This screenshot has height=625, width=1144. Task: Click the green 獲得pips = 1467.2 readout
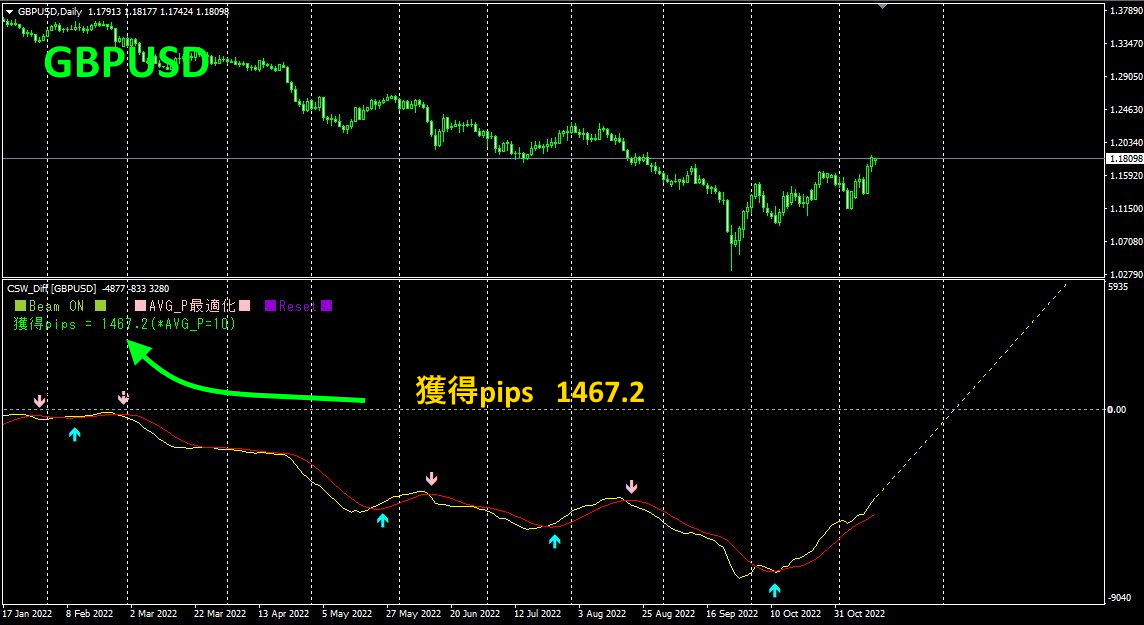(125, 323)
